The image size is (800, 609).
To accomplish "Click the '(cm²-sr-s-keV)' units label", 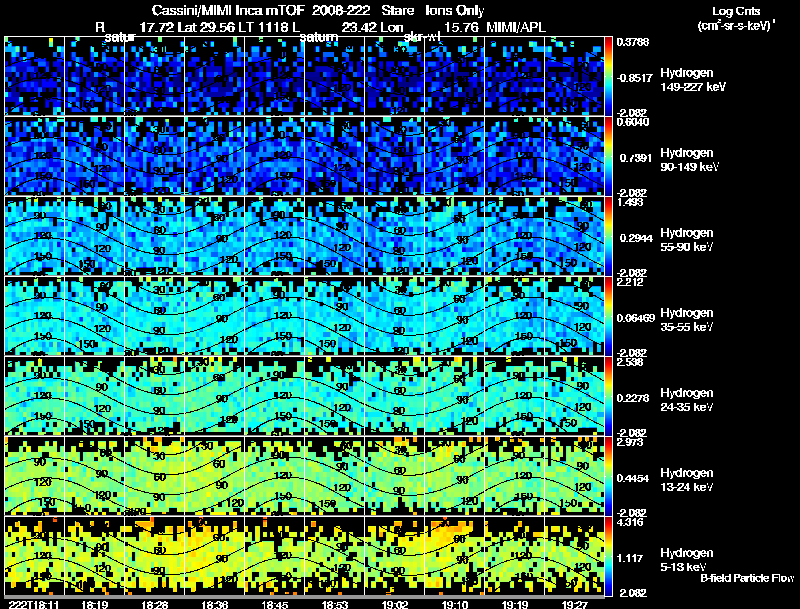I will pos(736,26).
